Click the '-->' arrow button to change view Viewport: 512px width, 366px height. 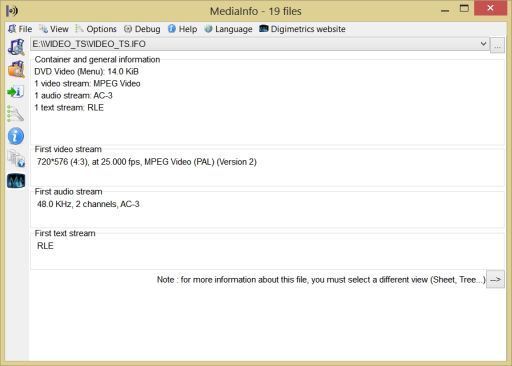(x=495, y=279)
